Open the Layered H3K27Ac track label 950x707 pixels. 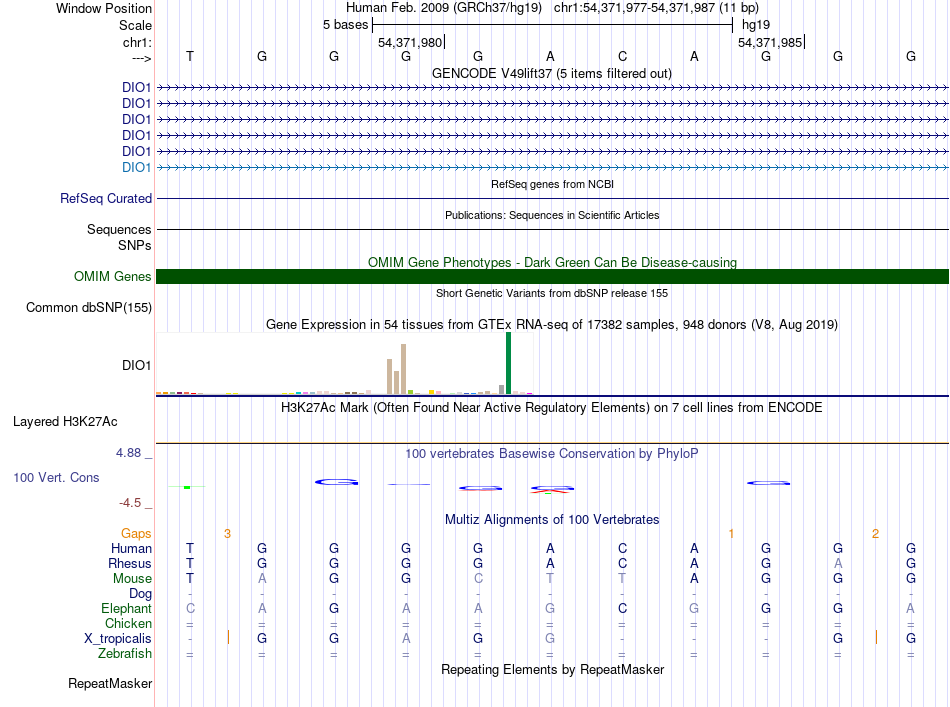[x=65, y=422]
